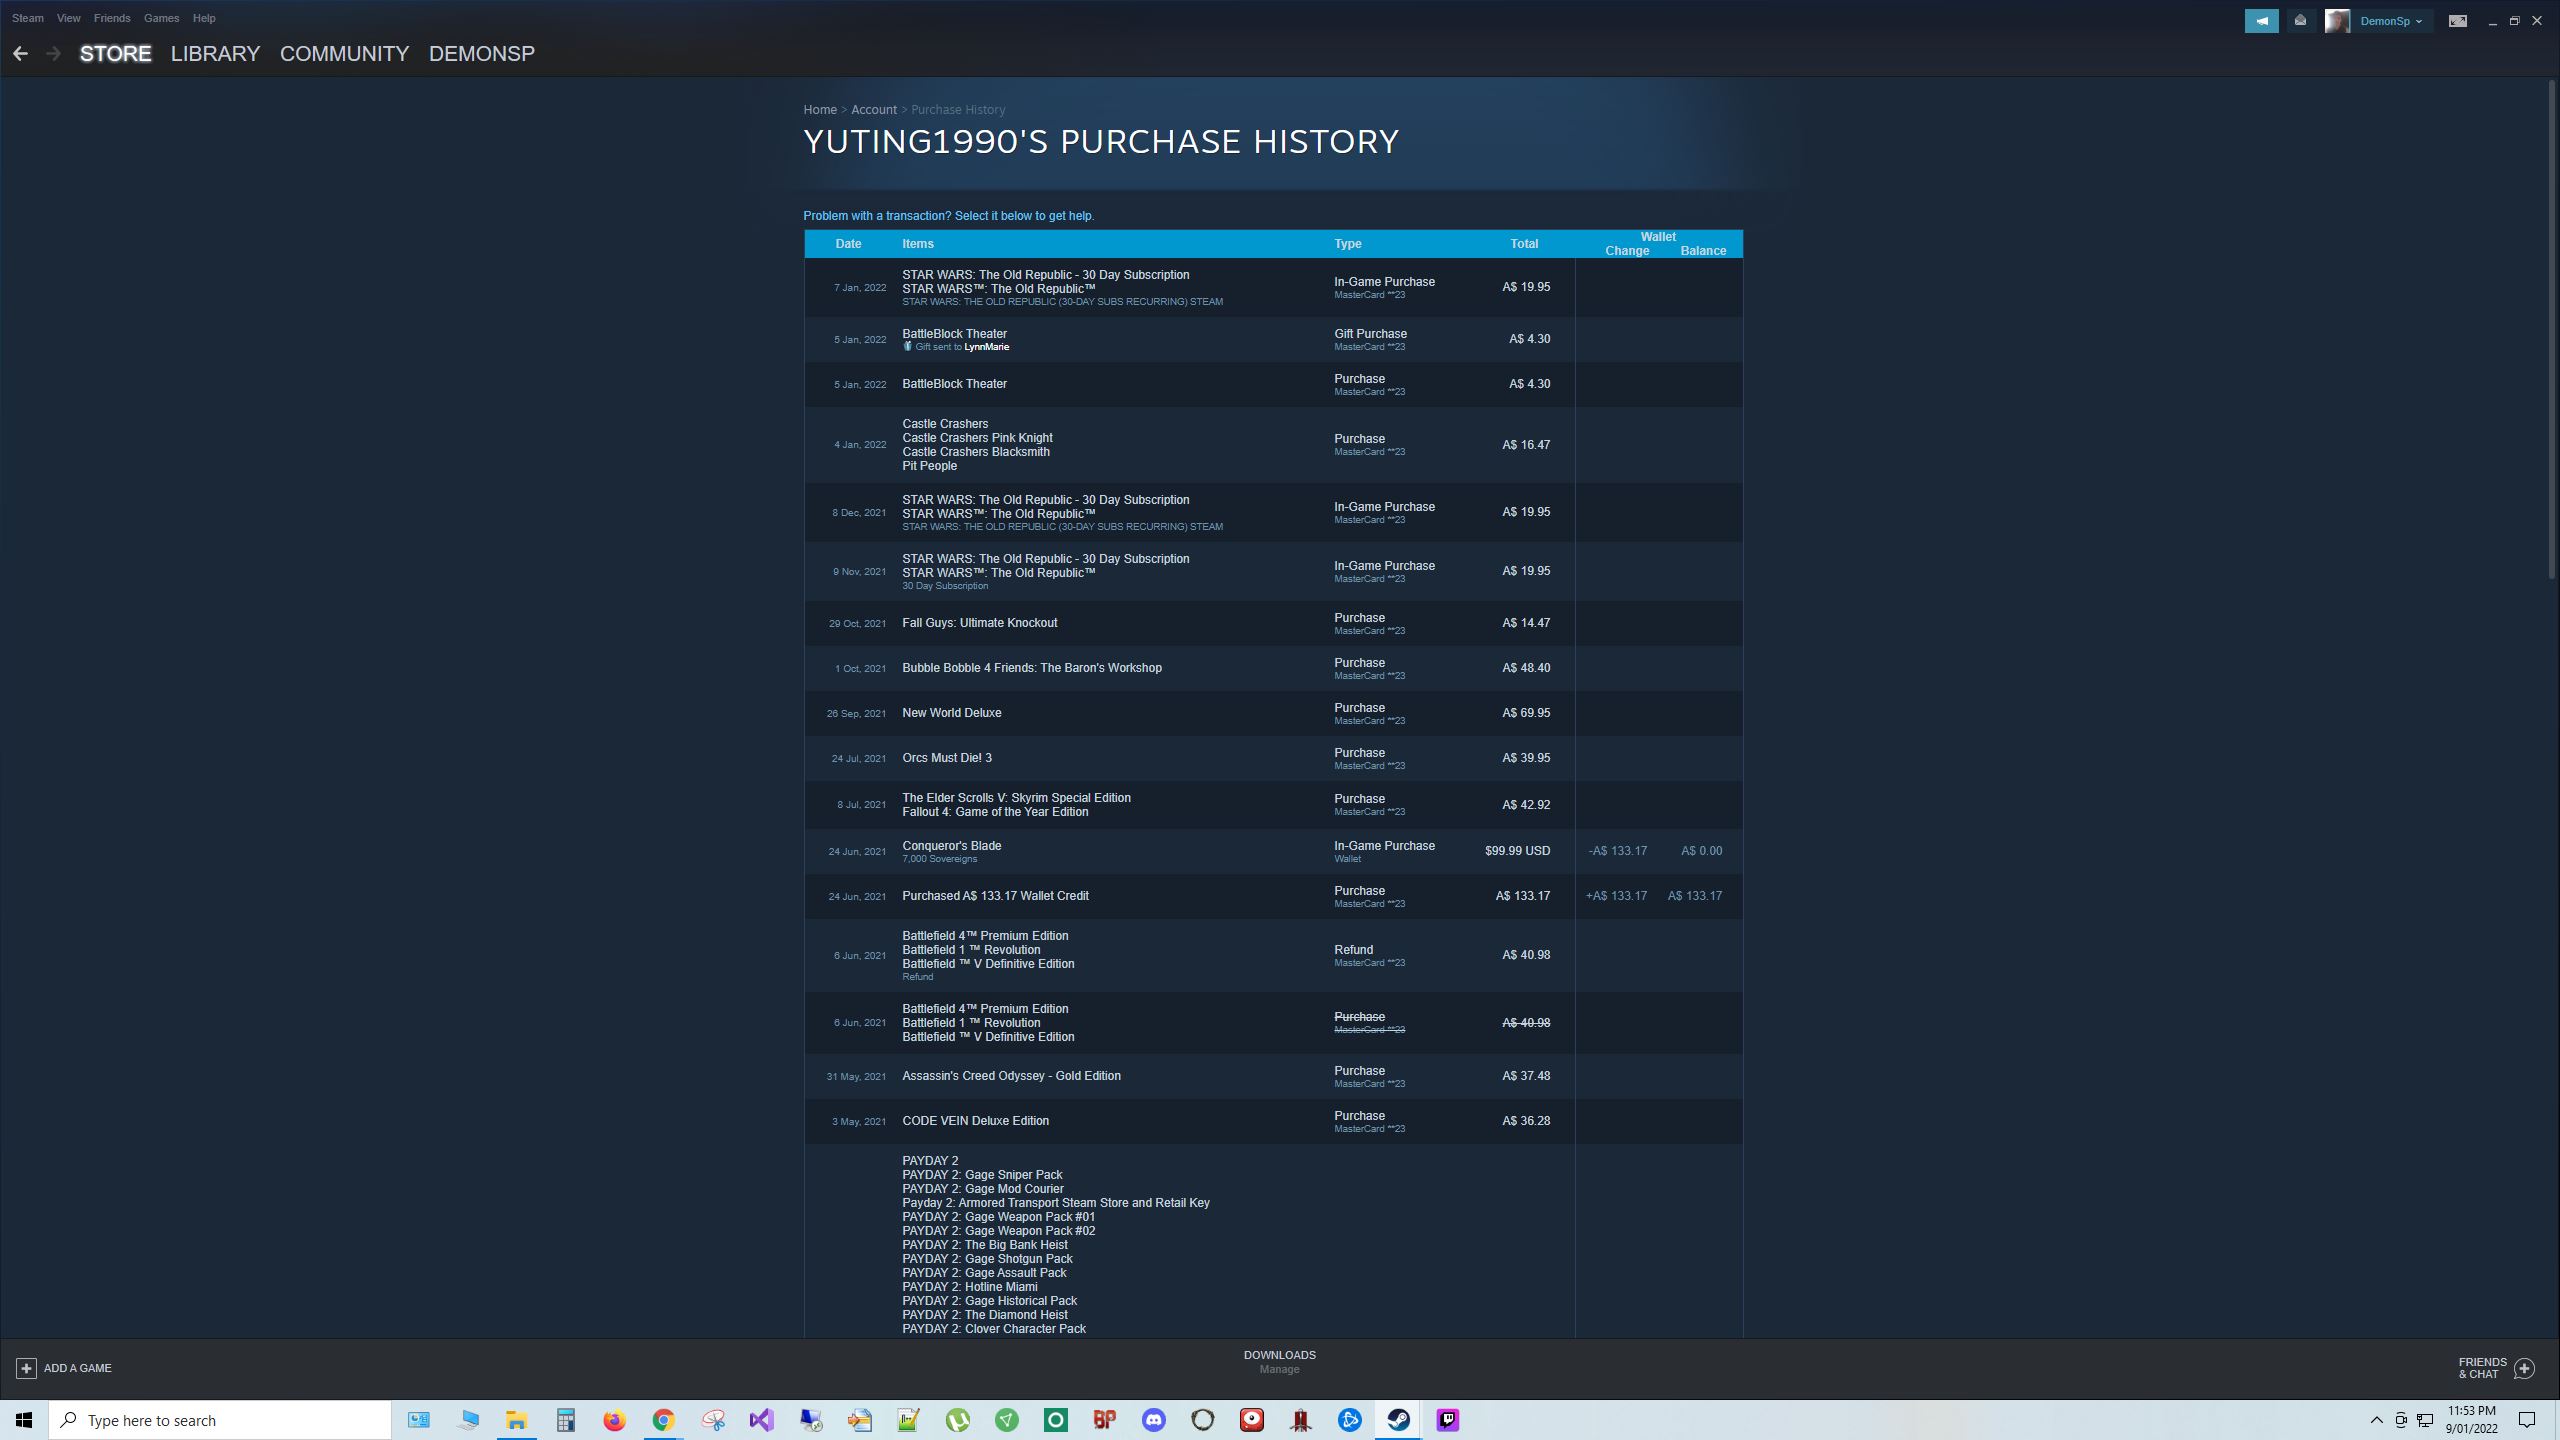Viewport: 2560px width, 1440px height.
Task: Switch to the COMMUNITY tab
Action: click(x=344, y=53)
